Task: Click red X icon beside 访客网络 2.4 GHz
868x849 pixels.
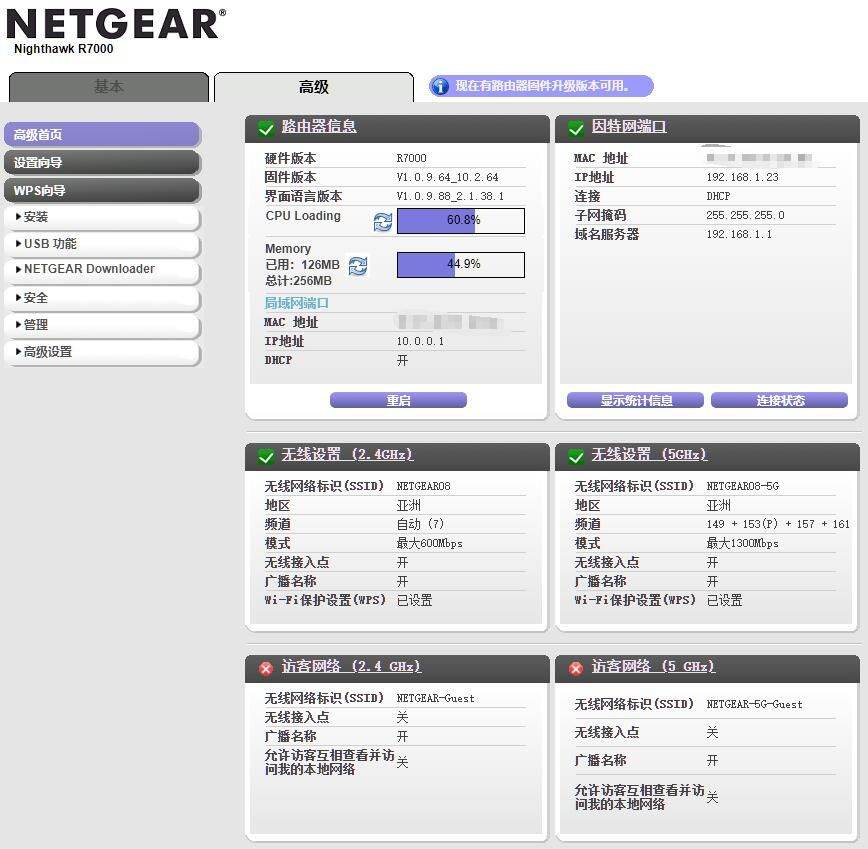Action: (x=266, y=668)
